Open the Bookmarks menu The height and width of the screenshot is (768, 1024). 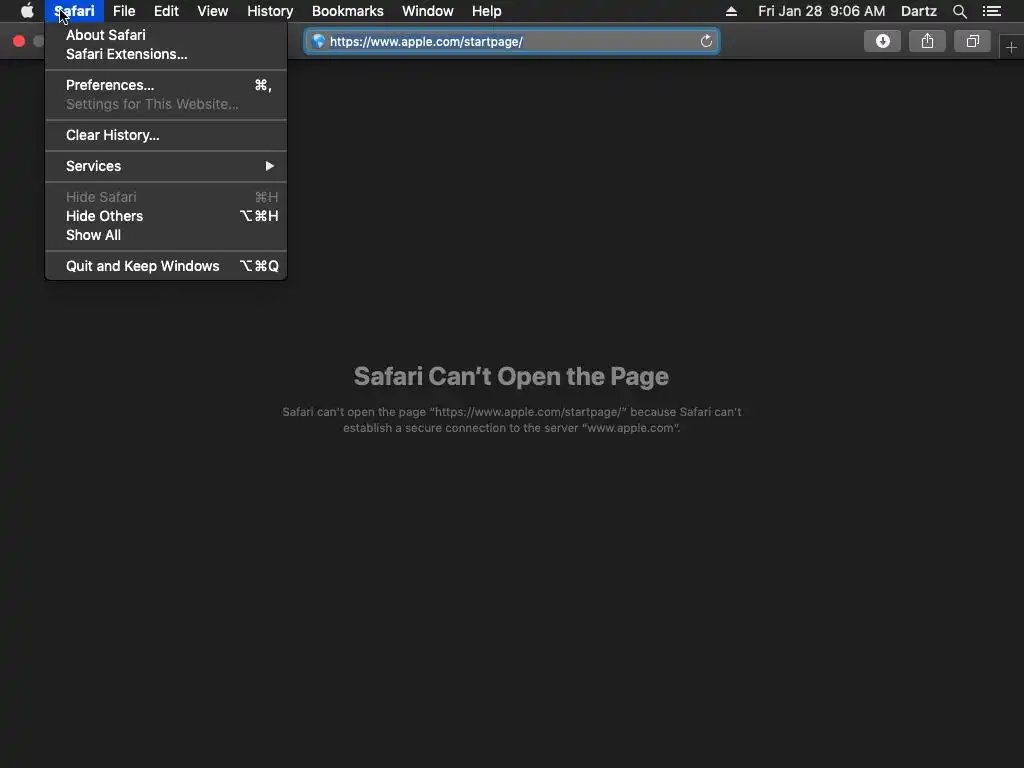[x=347, y=11]
